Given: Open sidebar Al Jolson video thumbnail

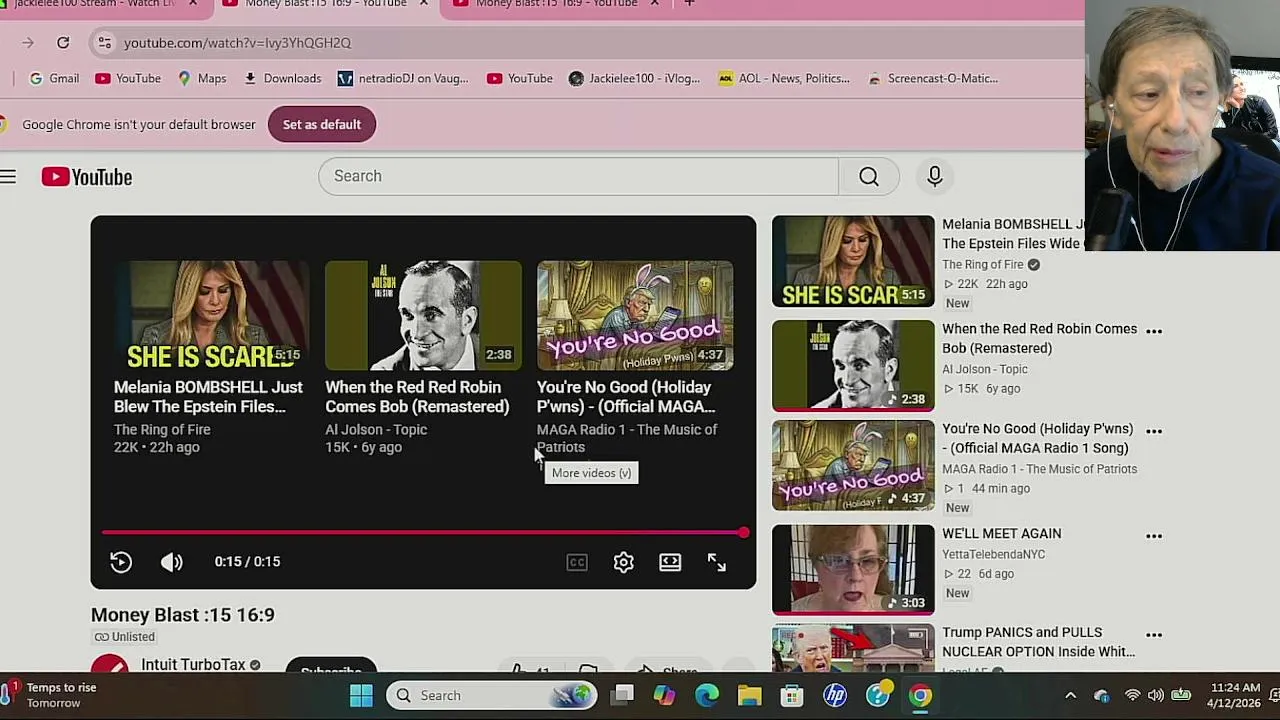Looking at the screenshot, I should click(x=853, y=365).
